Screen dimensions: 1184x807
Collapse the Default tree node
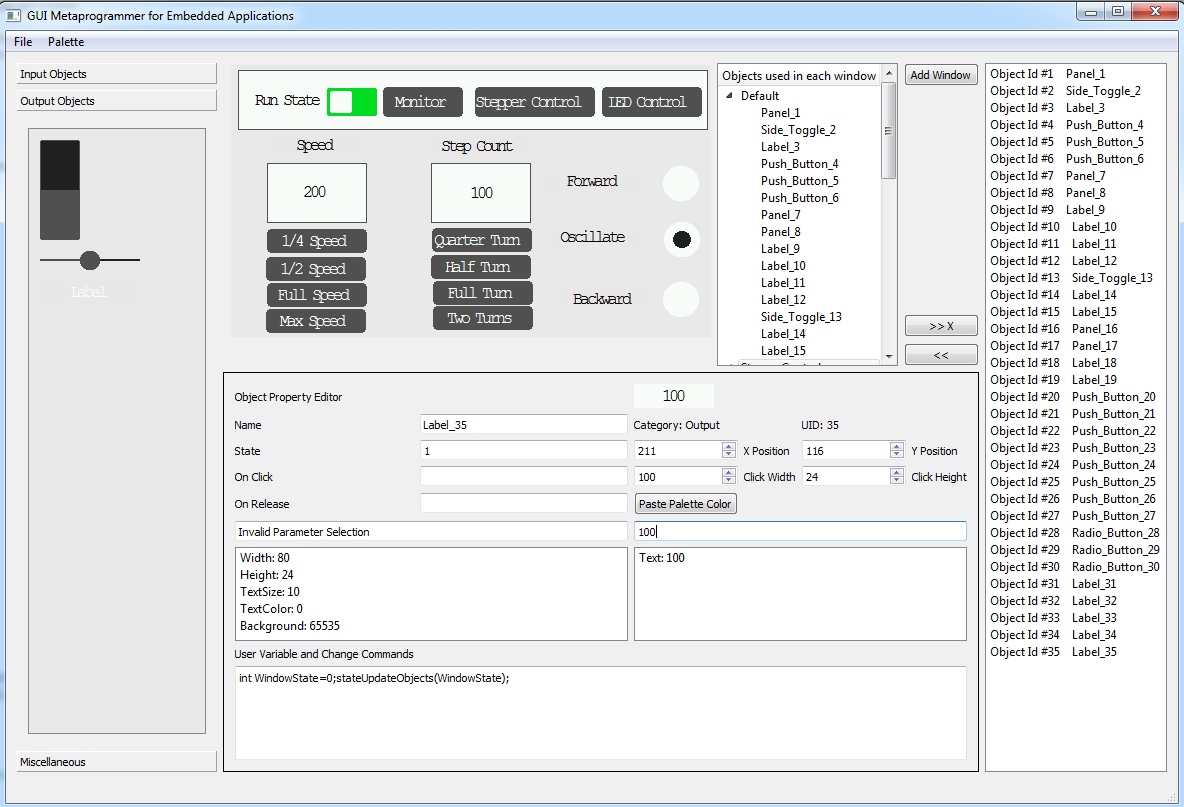[x=729, y=96]
